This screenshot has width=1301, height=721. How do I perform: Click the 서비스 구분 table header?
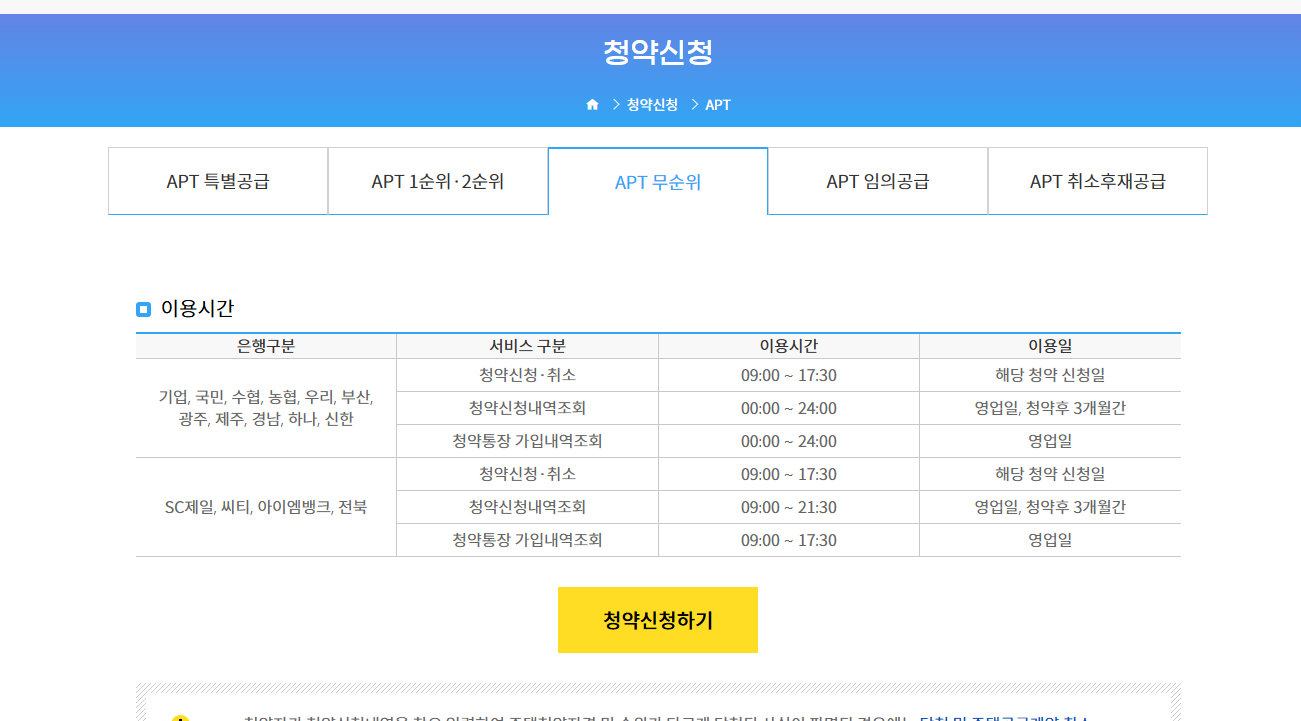coord(527,344)
